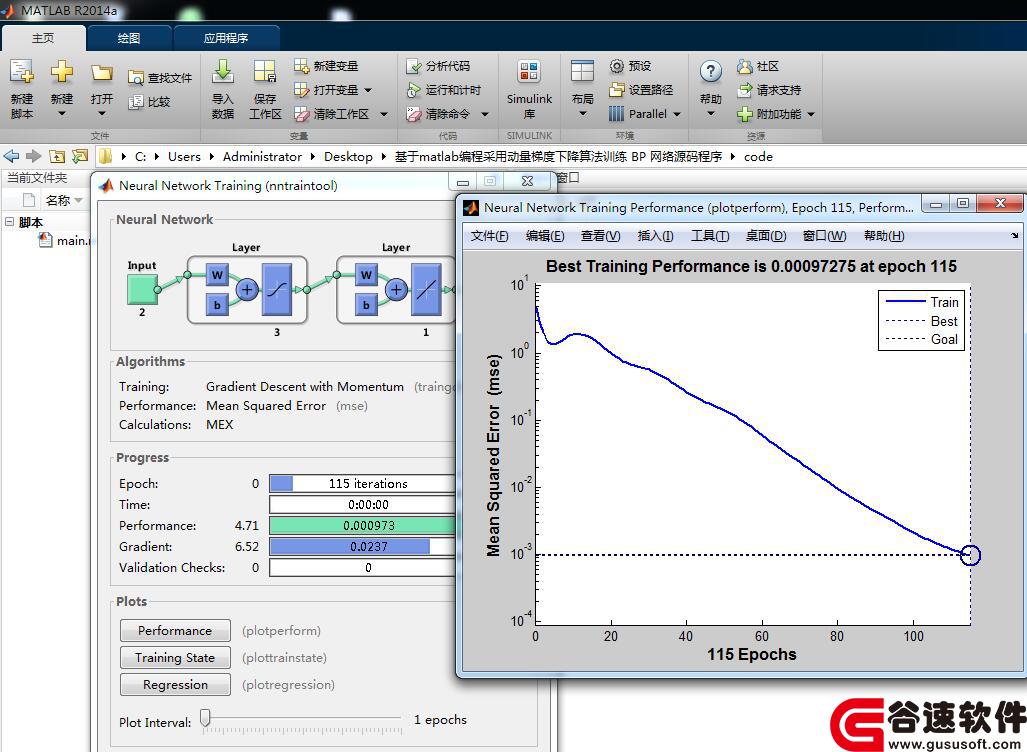Click the Regression plot button
The image size is (1027, 752).
175,685
